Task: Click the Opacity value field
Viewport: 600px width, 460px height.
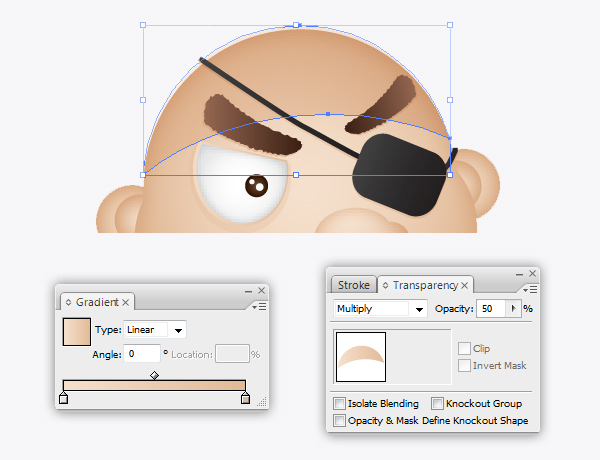Action: click(x=491, y=308)
